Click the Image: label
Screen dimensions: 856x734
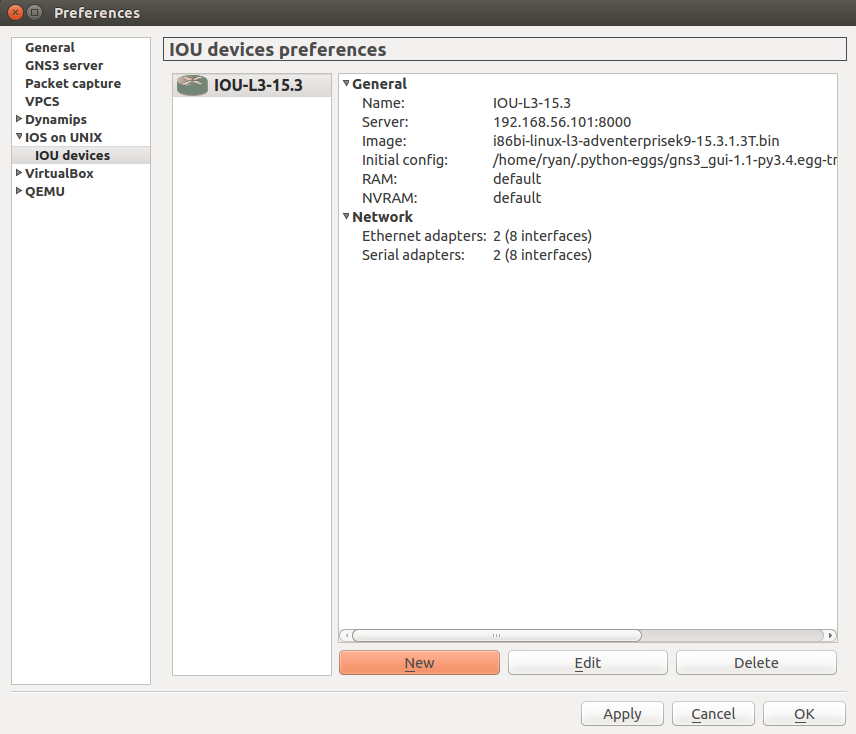pos(384,141)
